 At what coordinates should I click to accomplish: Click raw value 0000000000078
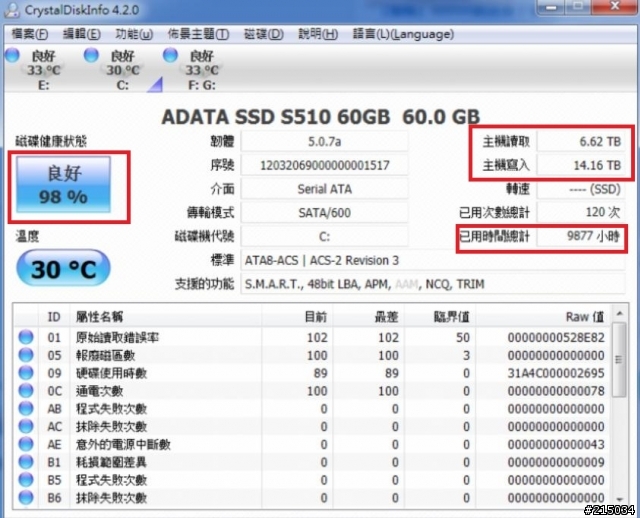[x=556, y=391]
